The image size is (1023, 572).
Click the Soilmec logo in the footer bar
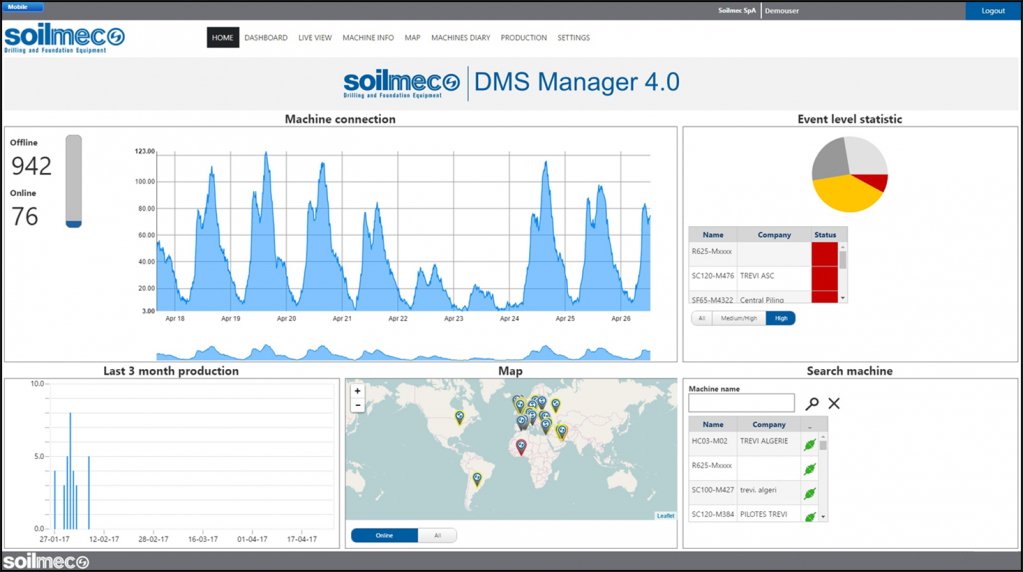coord(46,562)
